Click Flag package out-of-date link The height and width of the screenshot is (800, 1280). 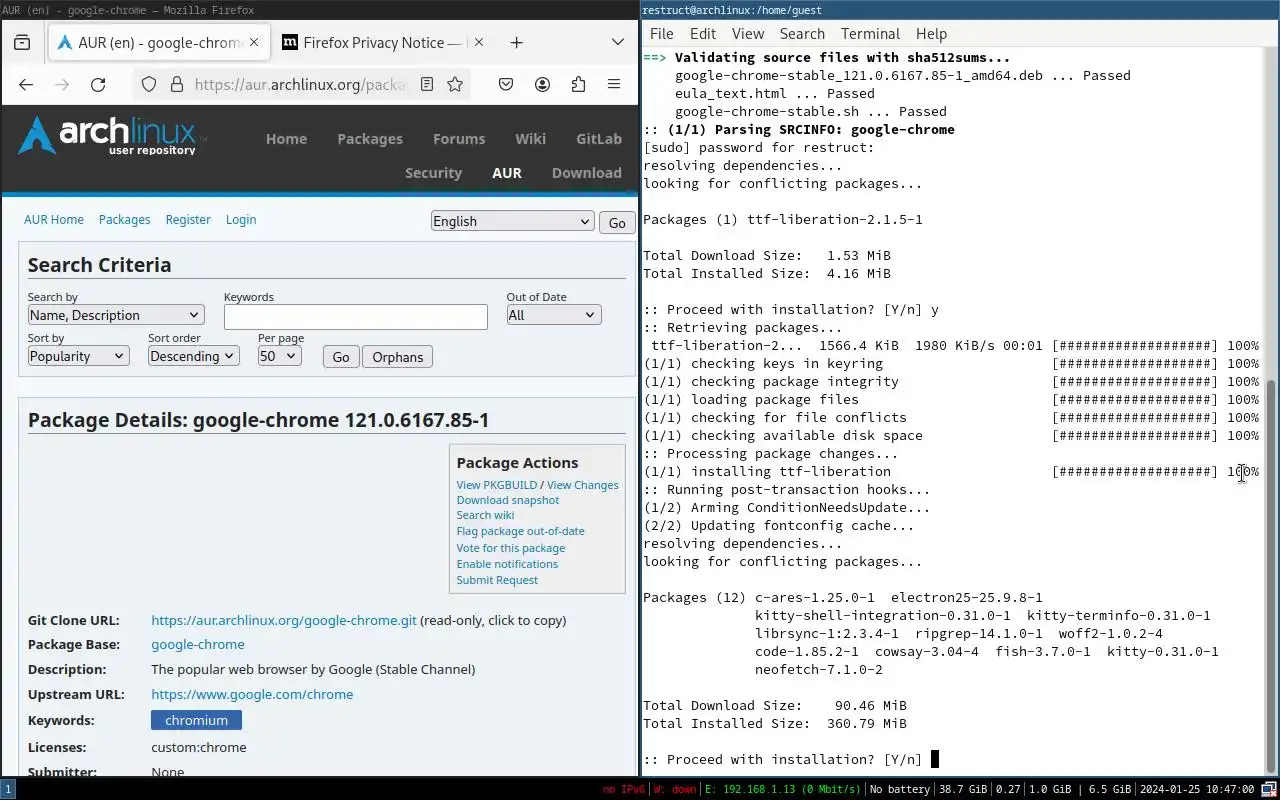(x=521, y=531)
